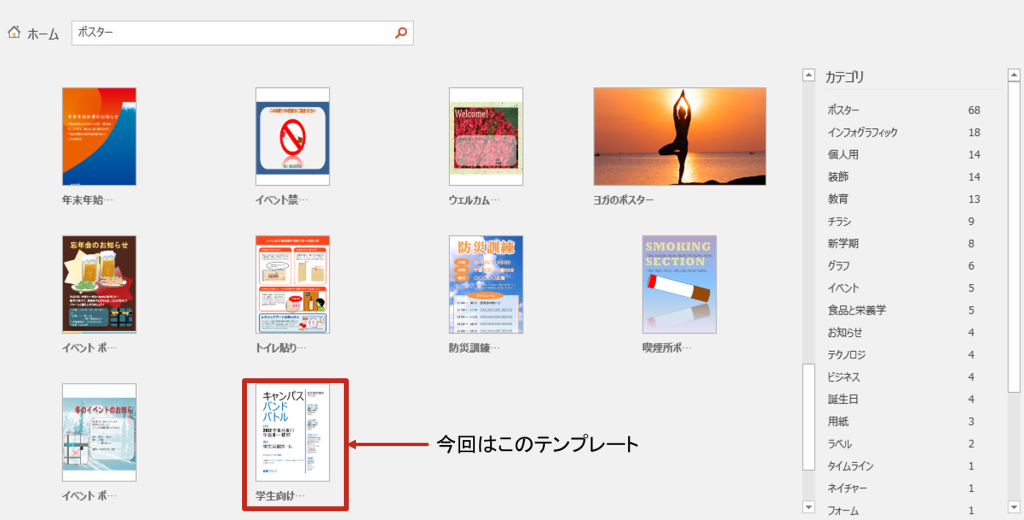Open the 年末年始 poster template
Viewport: 1024px width, 520px height.
[x=99, y=136]
